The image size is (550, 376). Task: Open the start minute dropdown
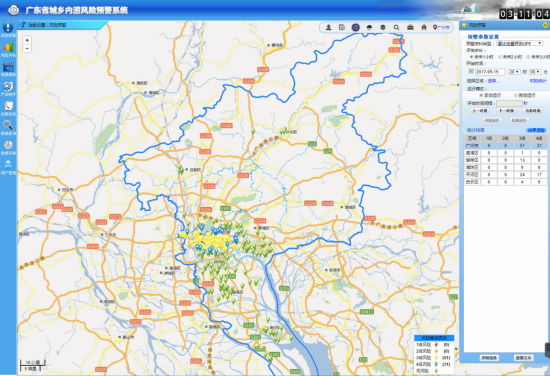tap(535, 72)
